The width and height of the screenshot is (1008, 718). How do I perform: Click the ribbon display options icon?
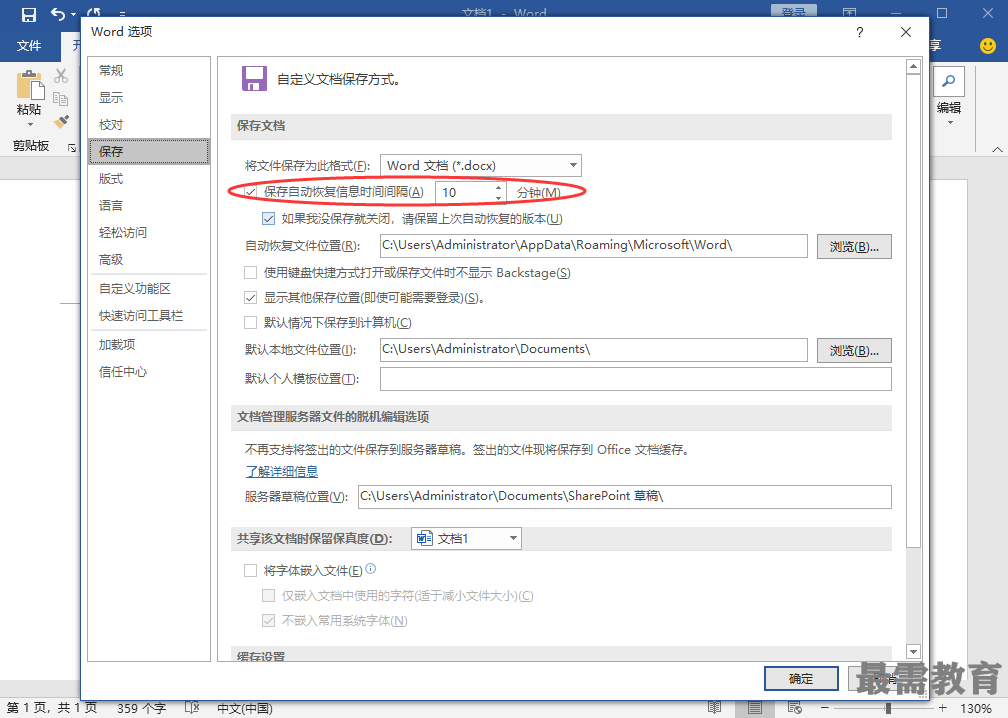click(x=849, y=13)
